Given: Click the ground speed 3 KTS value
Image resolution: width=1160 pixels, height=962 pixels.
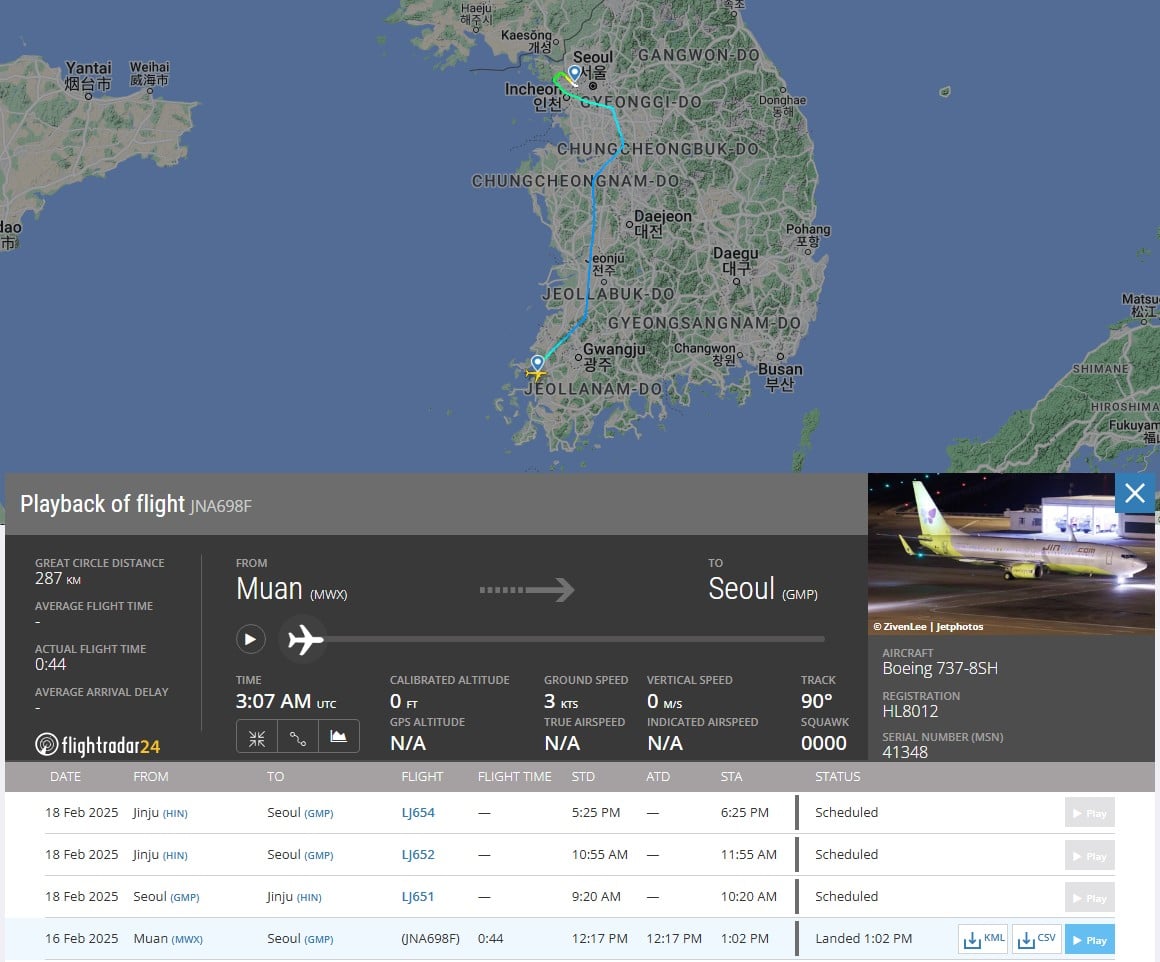Looking at the screenshot, I should (x=561, y=701).
